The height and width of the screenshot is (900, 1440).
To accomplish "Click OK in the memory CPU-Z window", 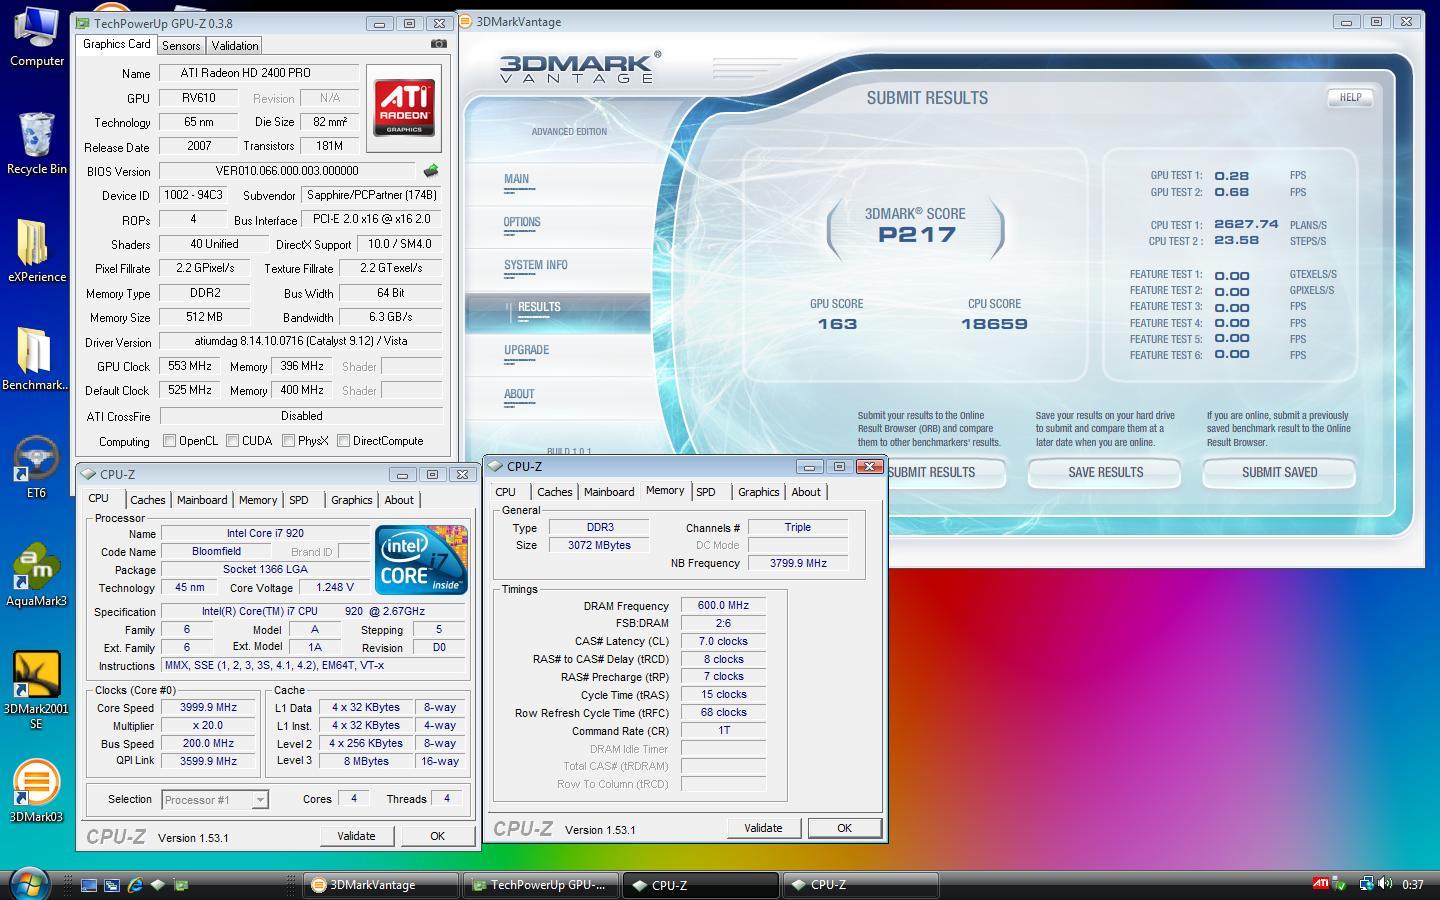I will 844,828.
